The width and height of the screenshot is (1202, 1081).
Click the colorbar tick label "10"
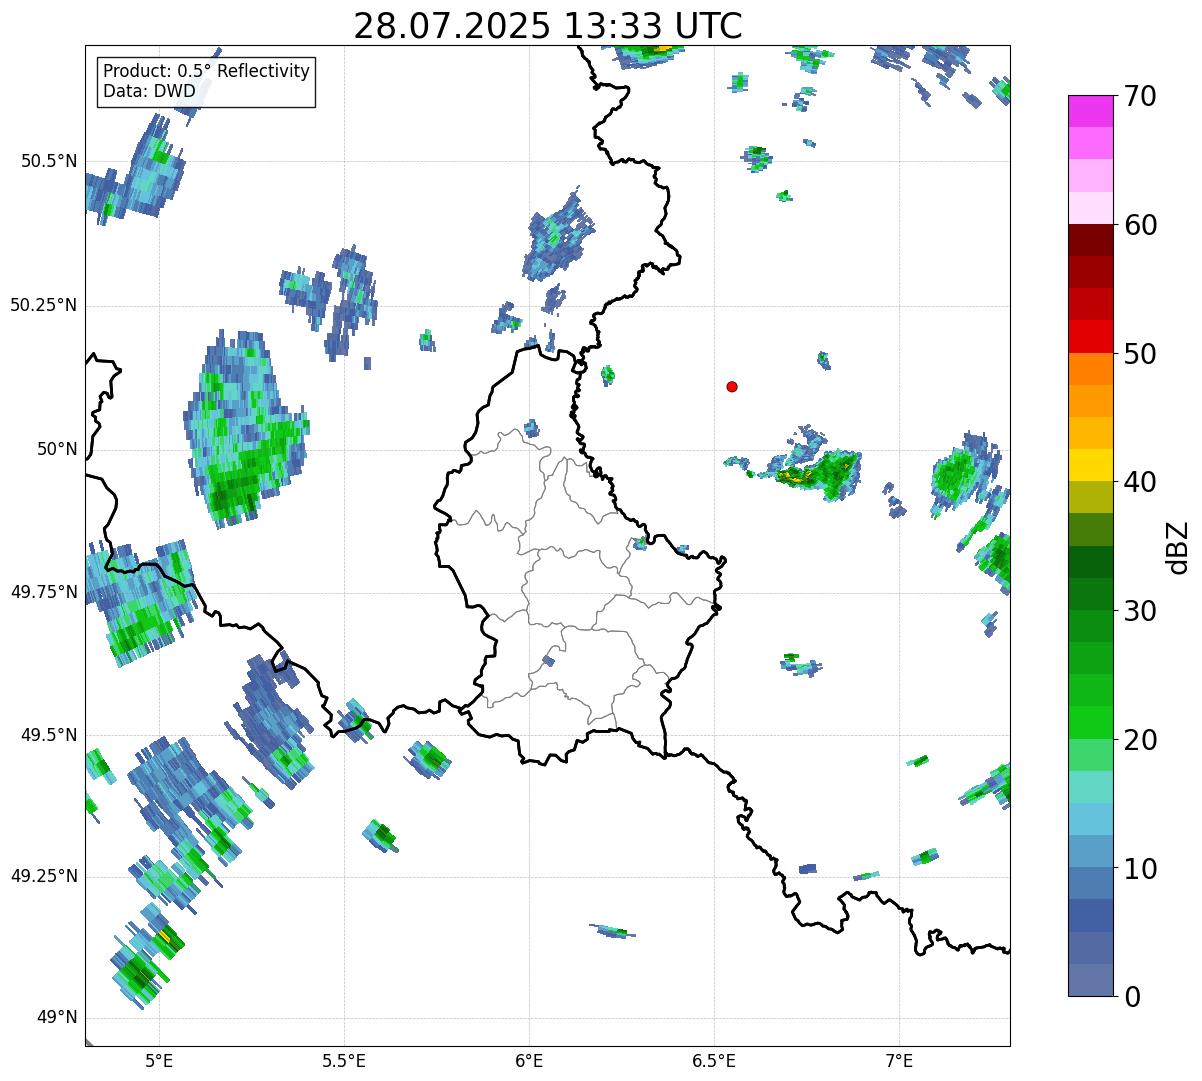pos(1140,868)
